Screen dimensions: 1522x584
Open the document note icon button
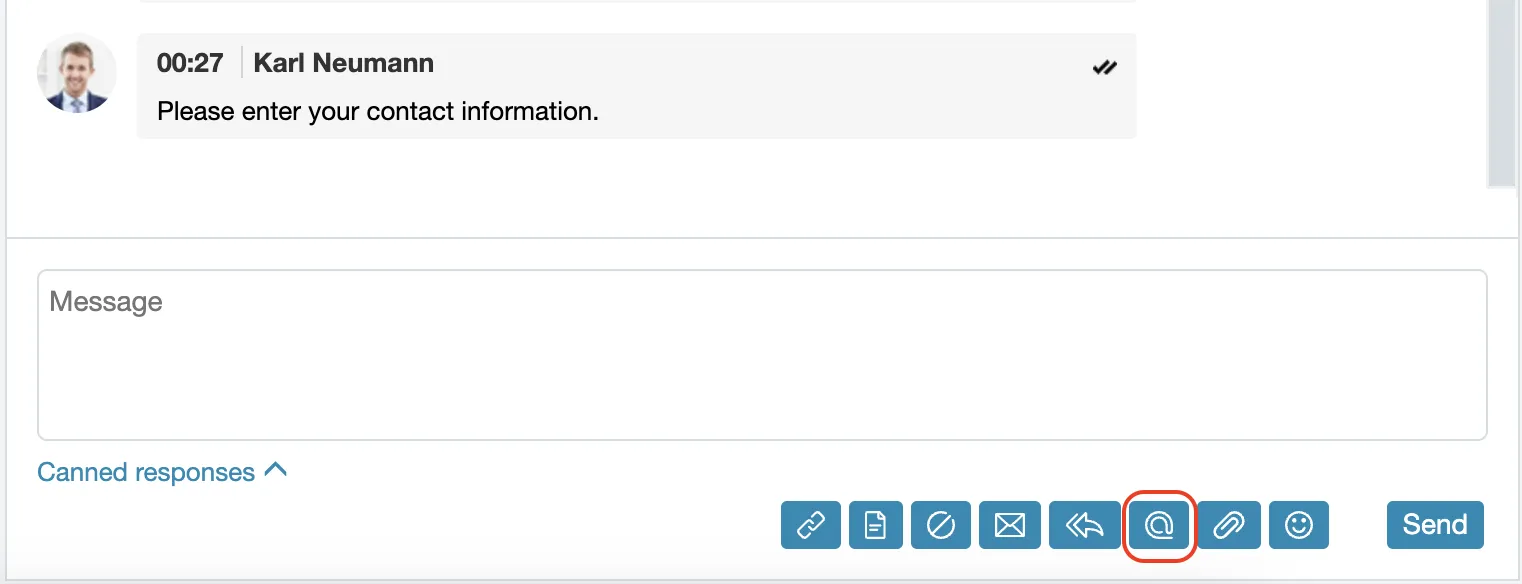tap(876, 525)
